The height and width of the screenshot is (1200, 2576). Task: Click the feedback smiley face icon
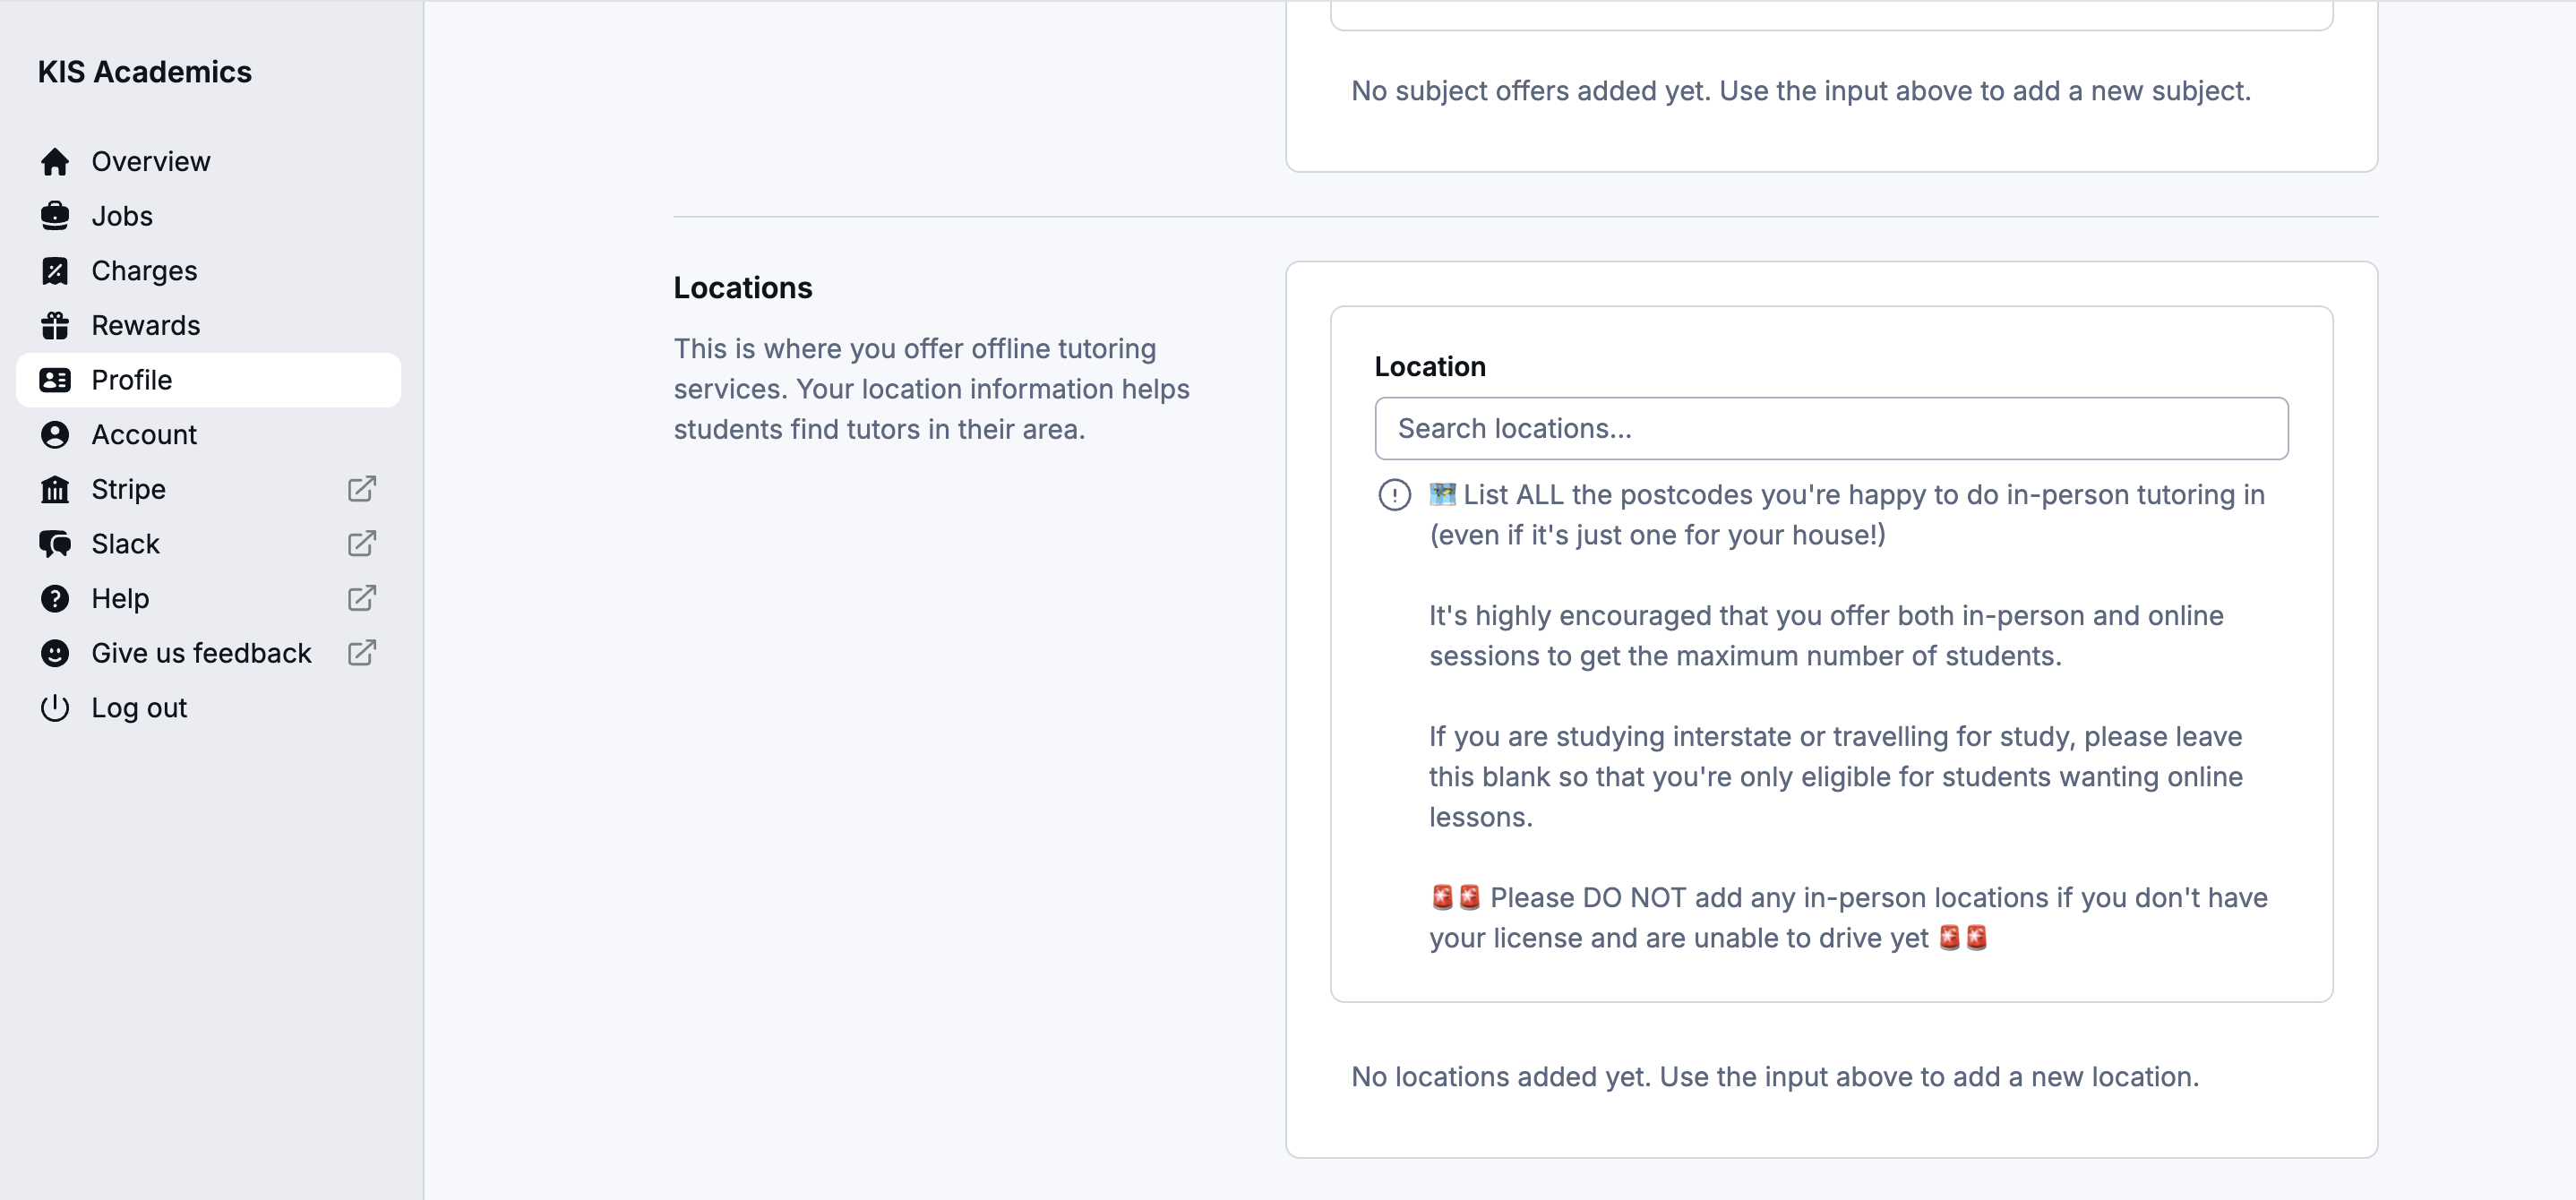pyautogui.click(x=55, y=653)
